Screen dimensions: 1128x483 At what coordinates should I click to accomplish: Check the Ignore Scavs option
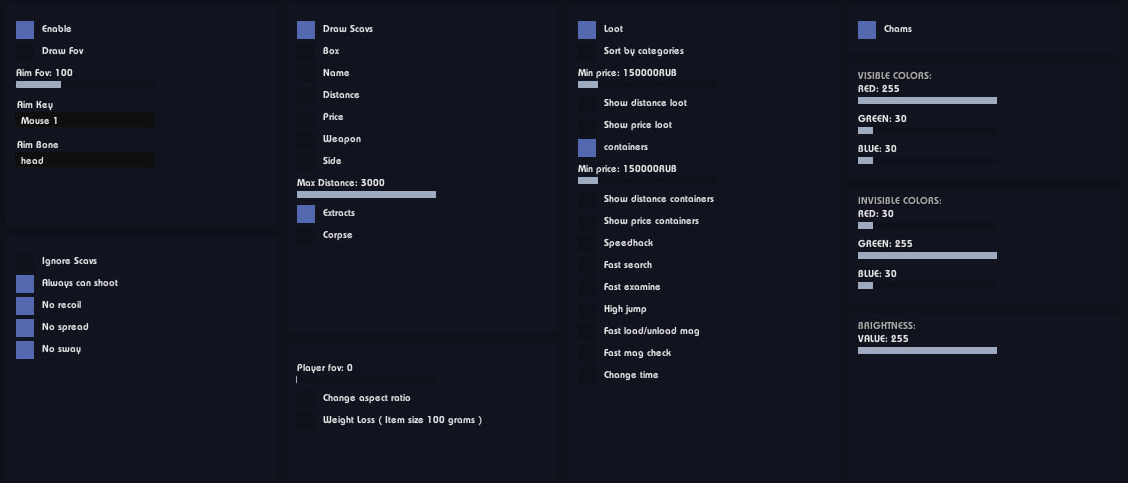[25, 261]
